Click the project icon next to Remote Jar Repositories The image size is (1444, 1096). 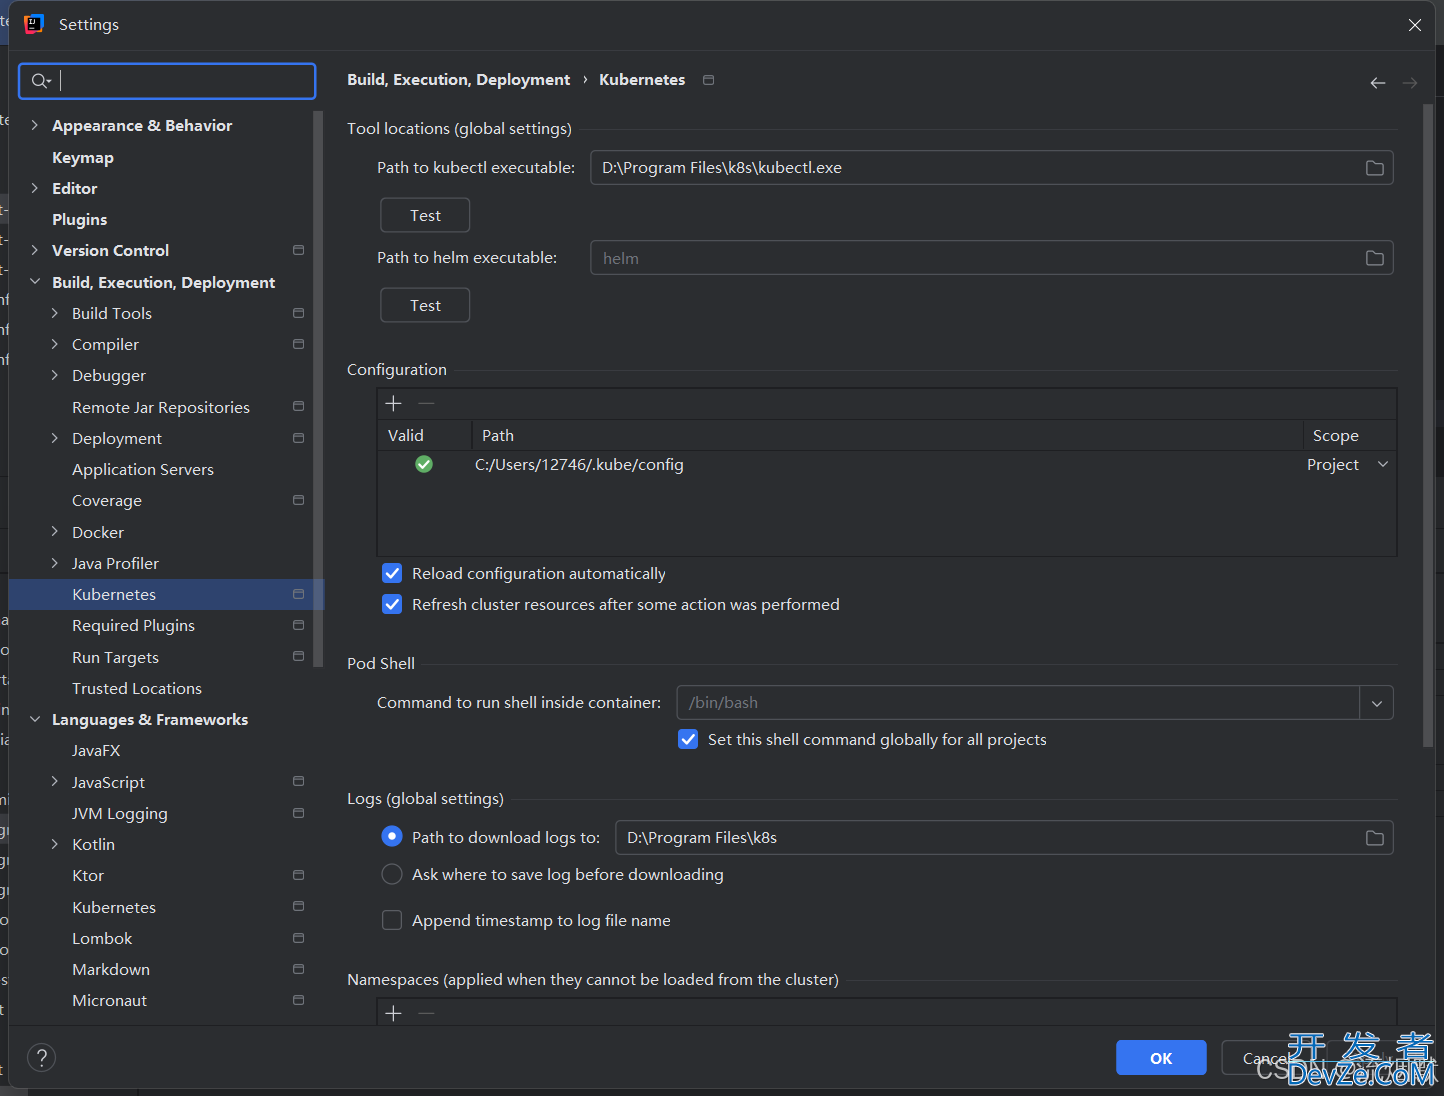298,407
